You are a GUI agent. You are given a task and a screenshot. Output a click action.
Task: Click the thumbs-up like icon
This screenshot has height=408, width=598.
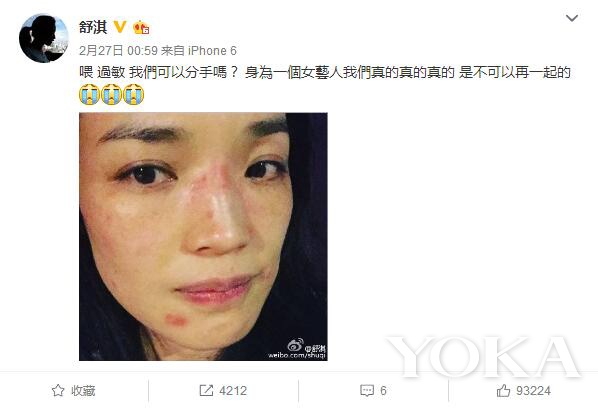pos(503,390)
